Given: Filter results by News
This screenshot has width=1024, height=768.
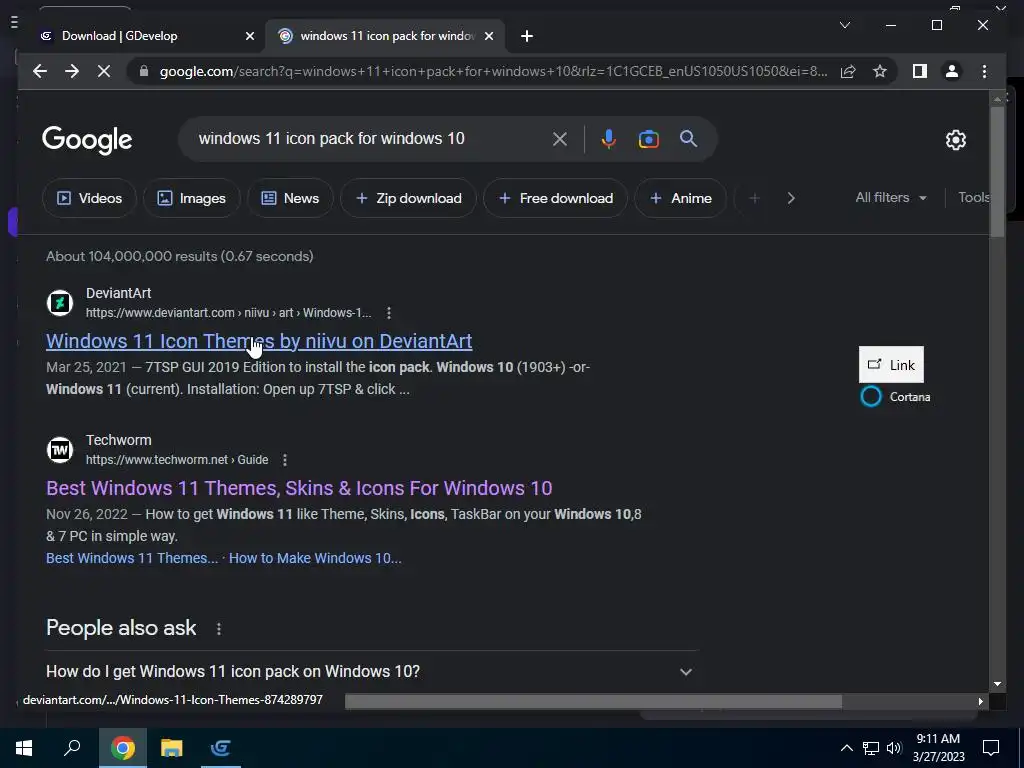Looking at the screenshot, I should pyautogui.click(x=290, y=198).
